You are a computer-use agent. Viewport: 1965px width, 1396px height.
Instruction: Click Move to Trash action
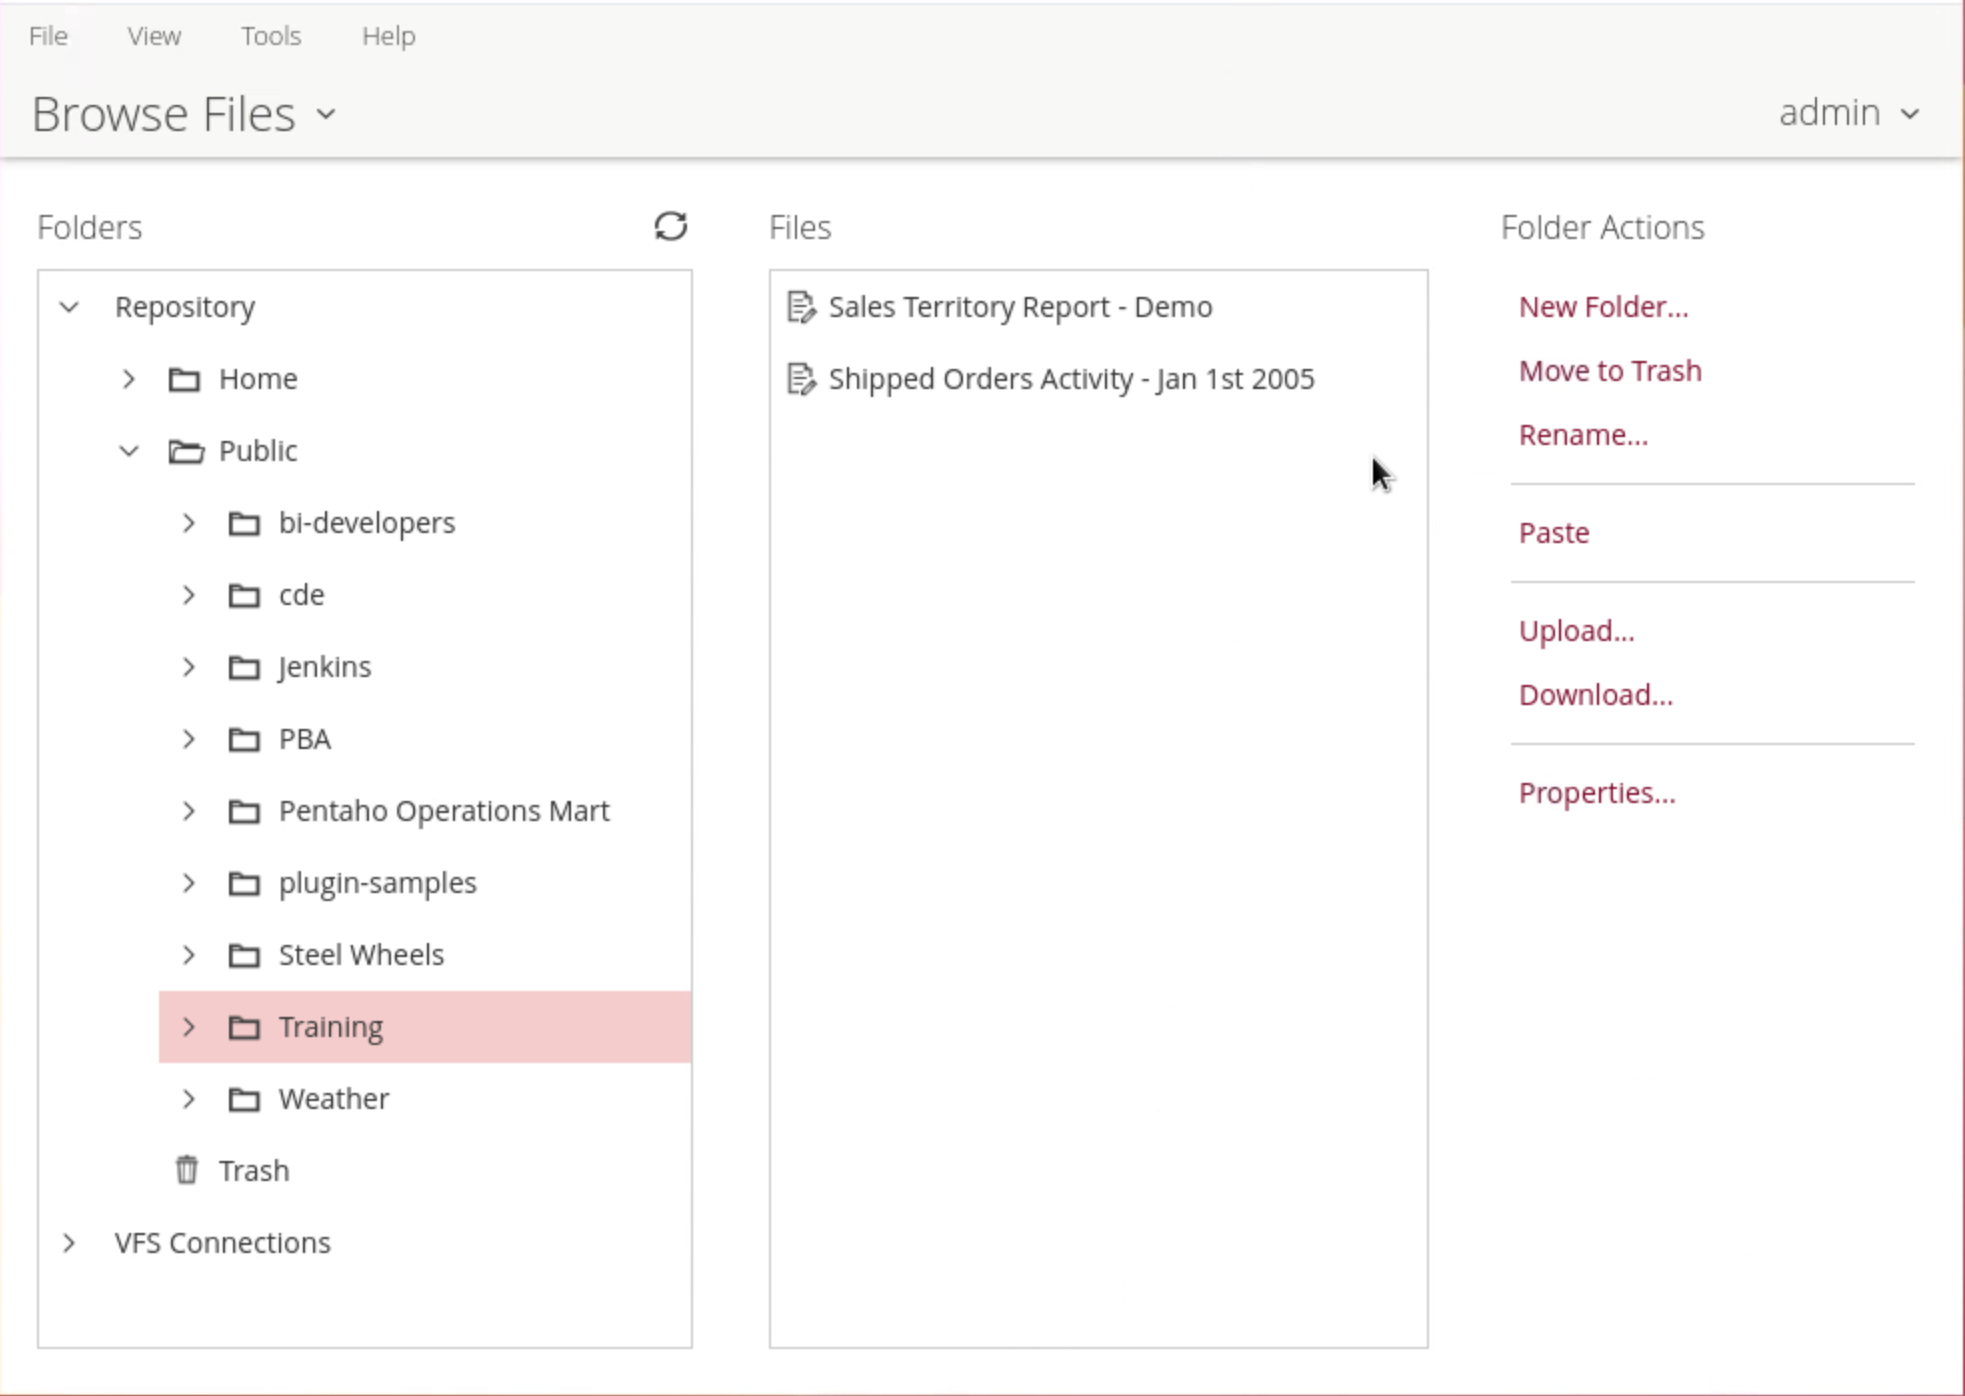[x=1609, y=371]
